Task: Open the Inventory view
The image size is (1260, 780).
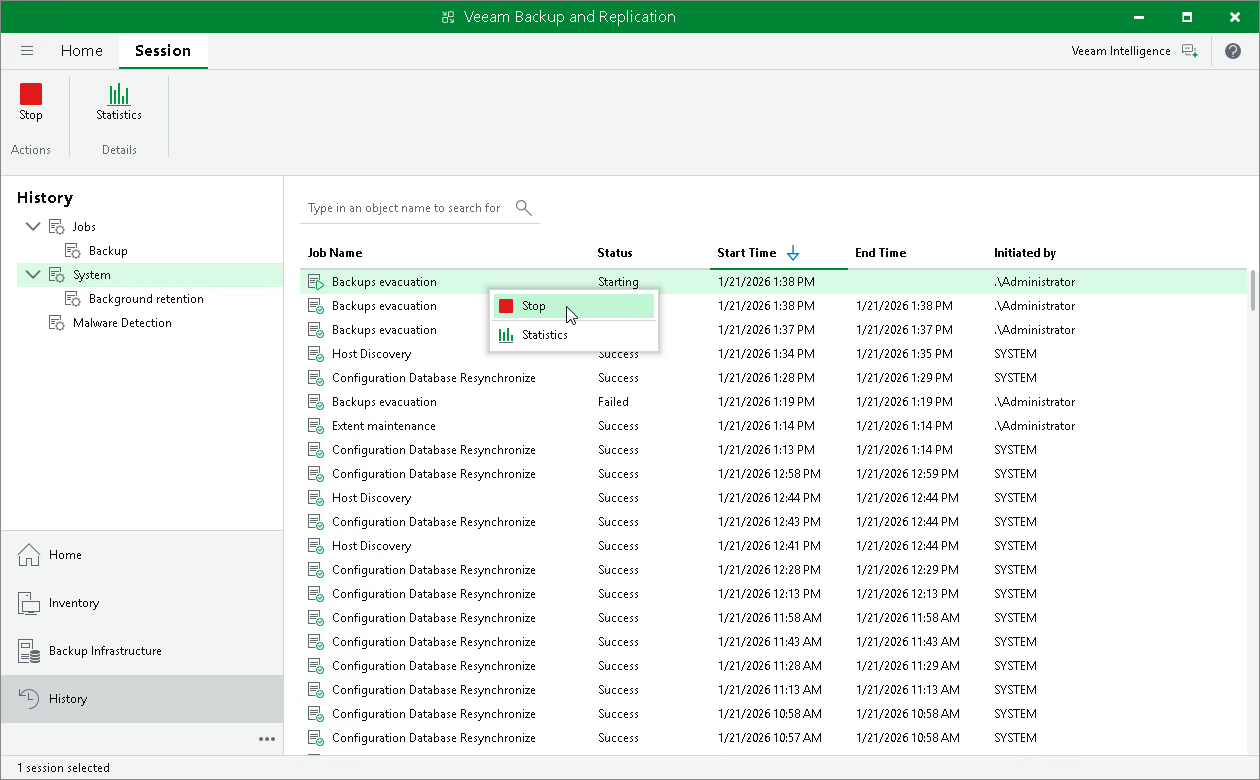Action: tap(142, 603)
